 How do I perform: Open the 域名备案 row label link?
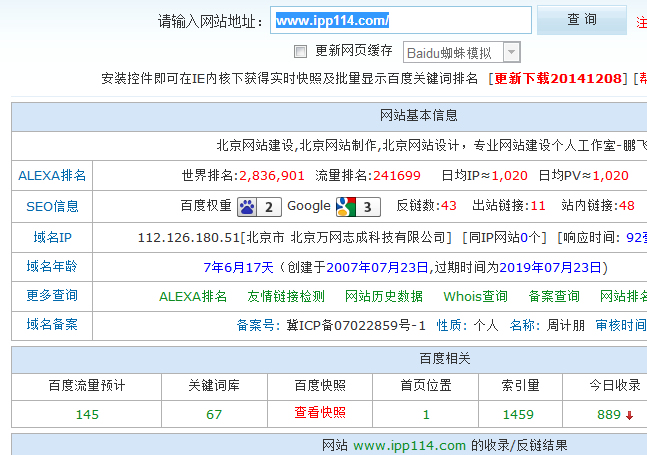tap(52, 325)
